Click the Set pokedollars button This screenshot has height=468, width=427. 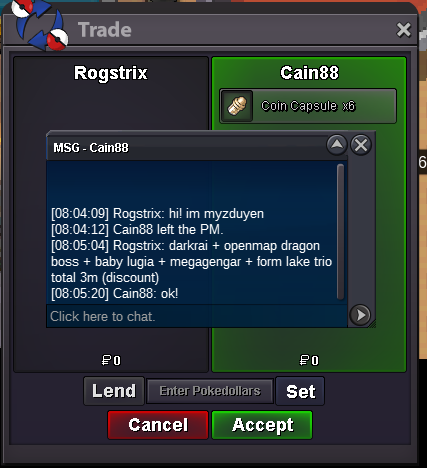tap(300, 391)
